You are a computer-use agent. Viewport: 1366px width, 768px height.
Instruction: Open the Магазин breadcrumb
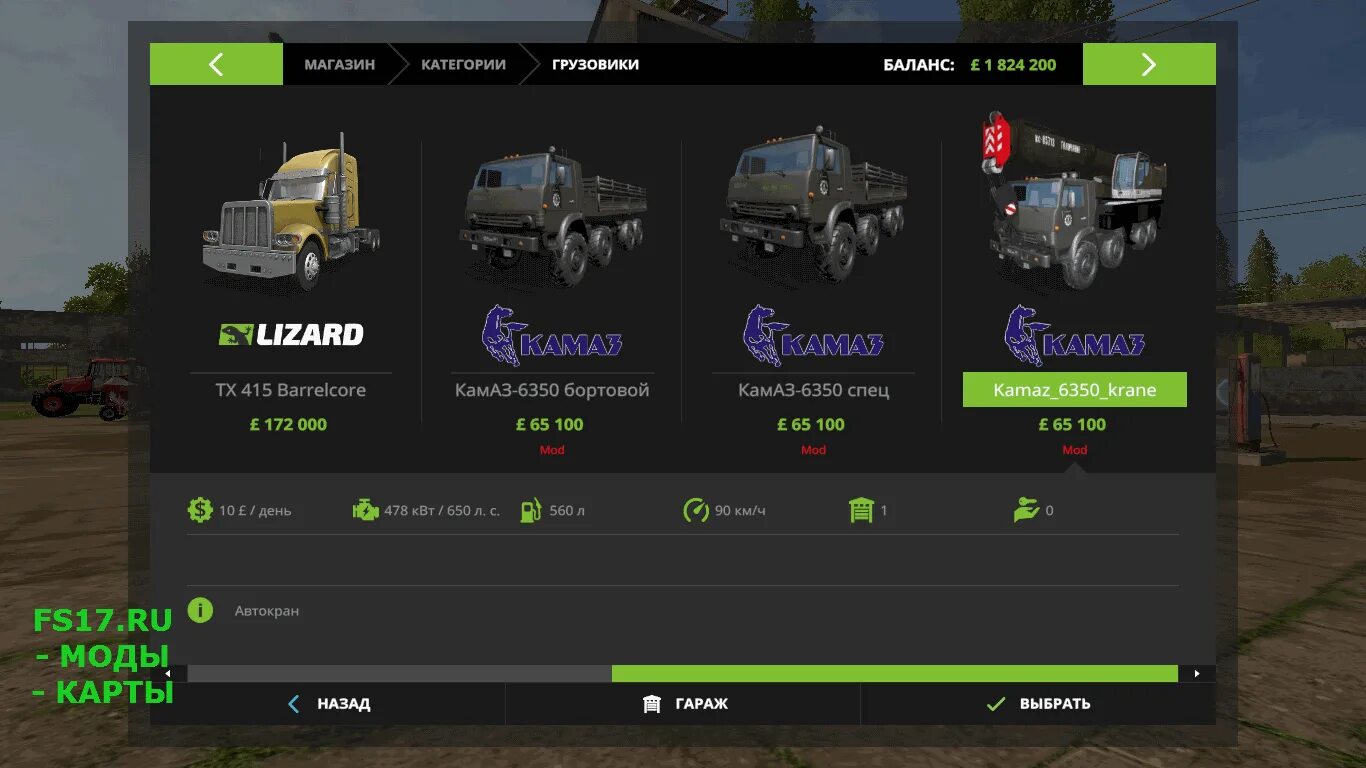(x=340, y=64)
